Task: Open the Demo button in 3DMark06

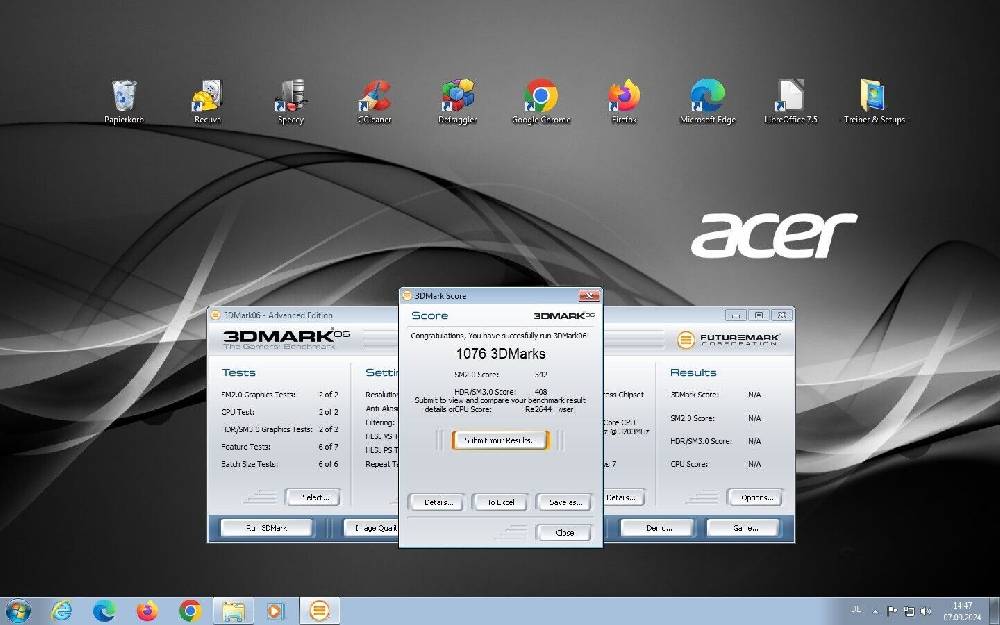Action: click(657, 528)
